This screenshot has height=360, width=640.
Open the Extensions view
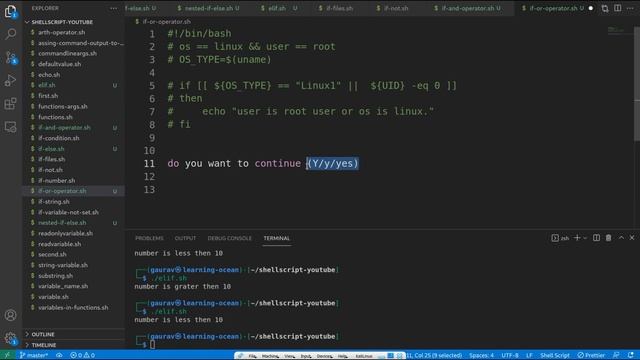pyautogui.click(x=11, y=104)
